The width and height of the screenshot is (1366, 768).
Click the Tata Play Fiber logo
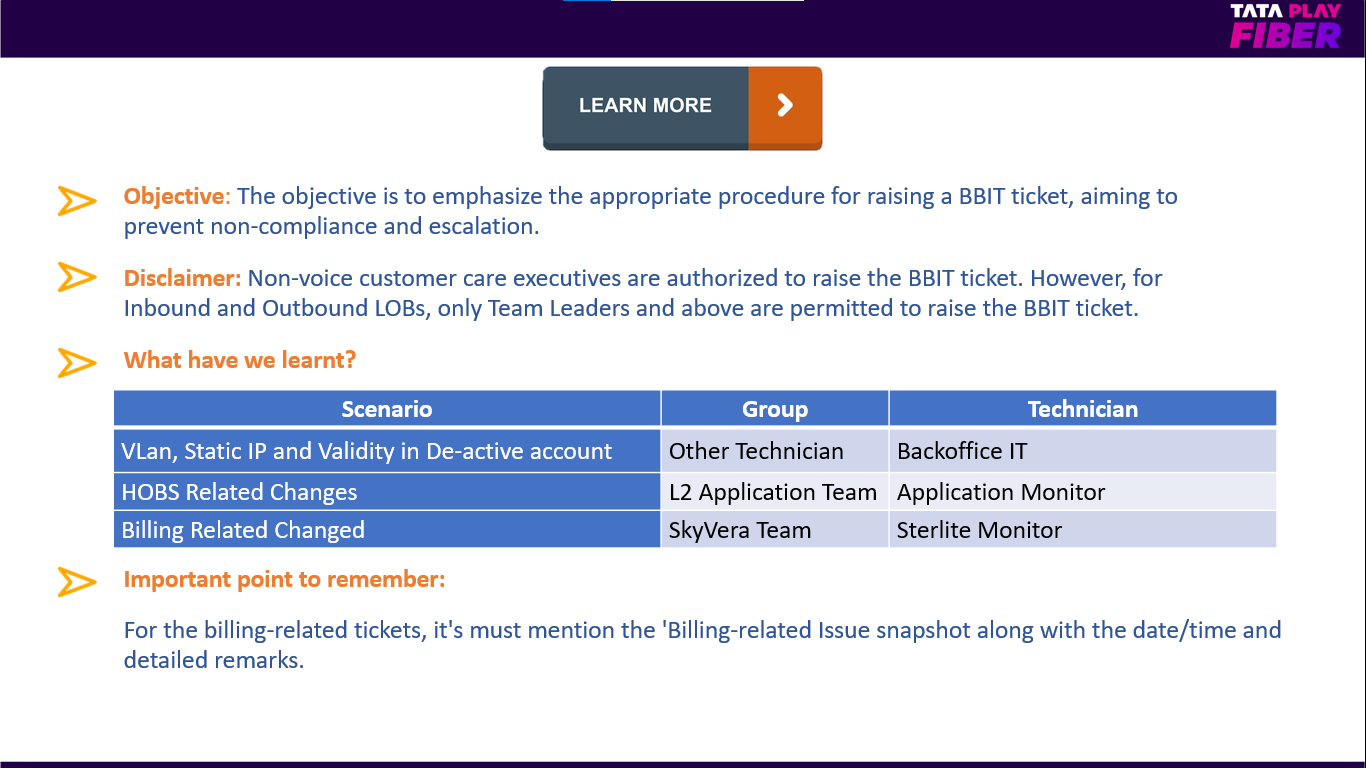pos(1285,26)
